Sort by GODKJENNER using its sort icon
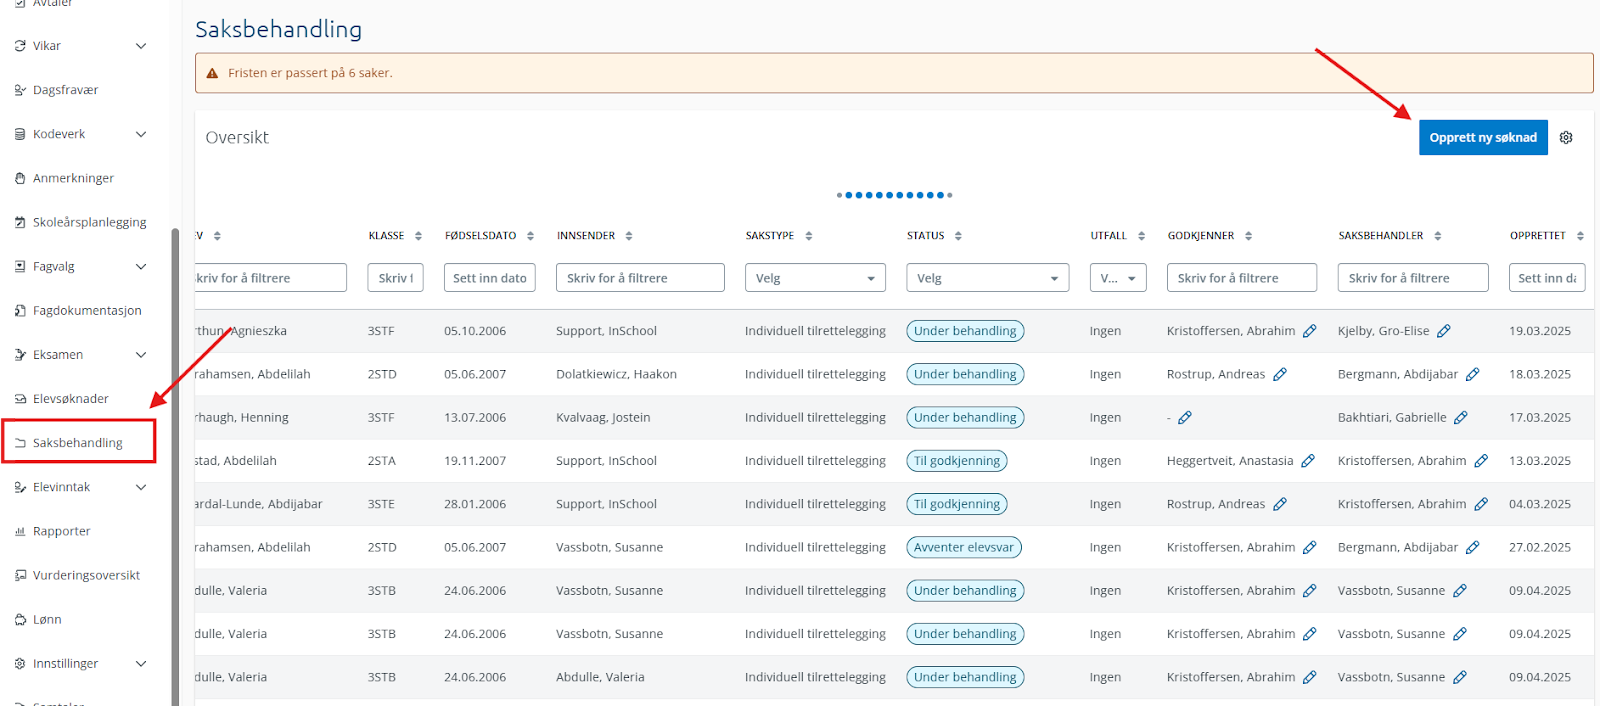This screenshot has width=1600, height=706. point(1248,236)
